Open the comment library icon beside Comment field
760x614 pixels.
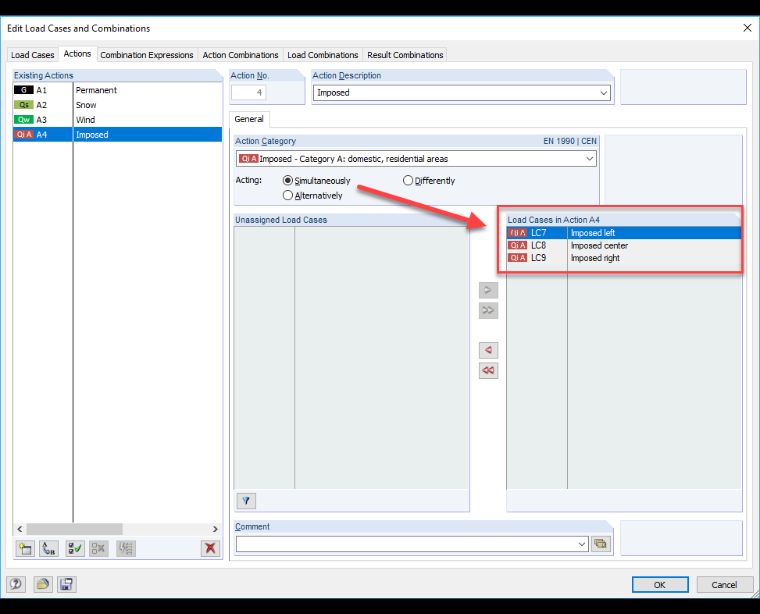[x=601, y=544]
